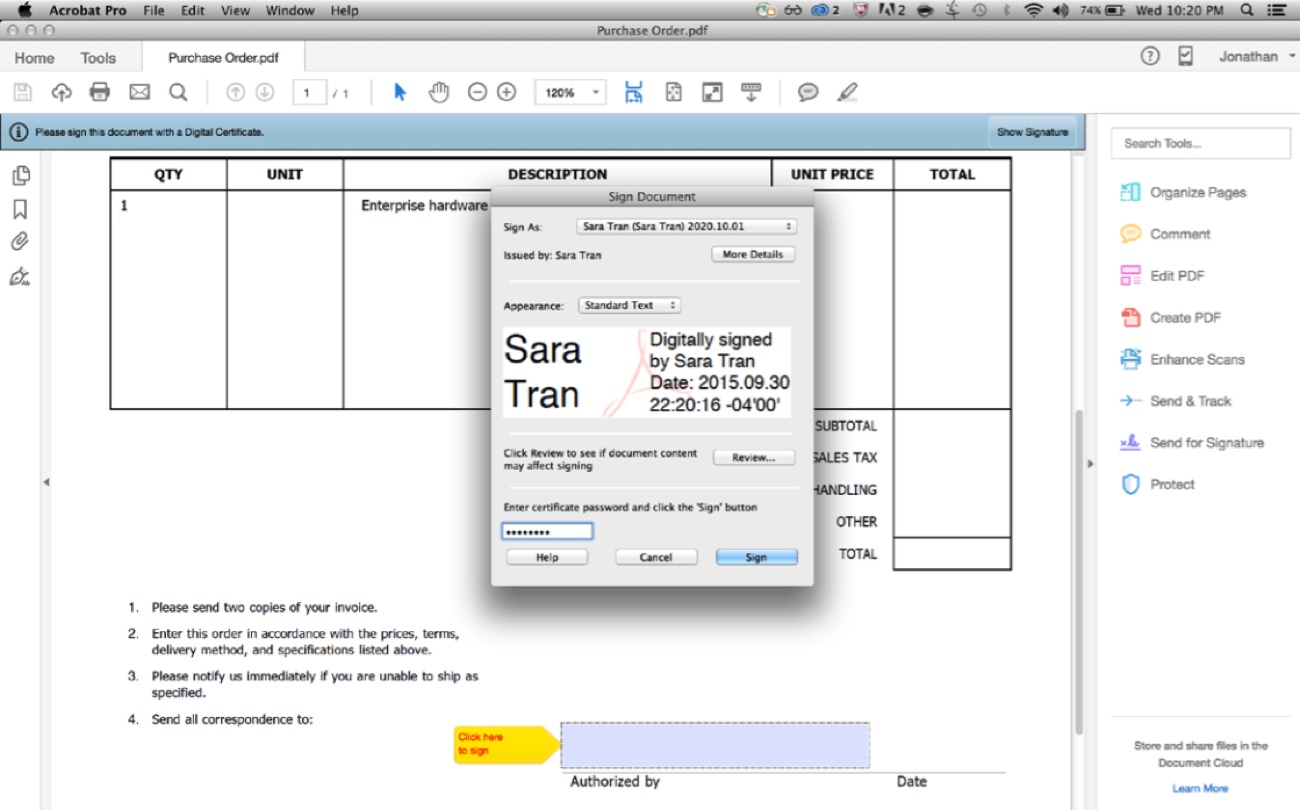Click the Search Tools field
1300x810 pixels.
click(1200, 143)
